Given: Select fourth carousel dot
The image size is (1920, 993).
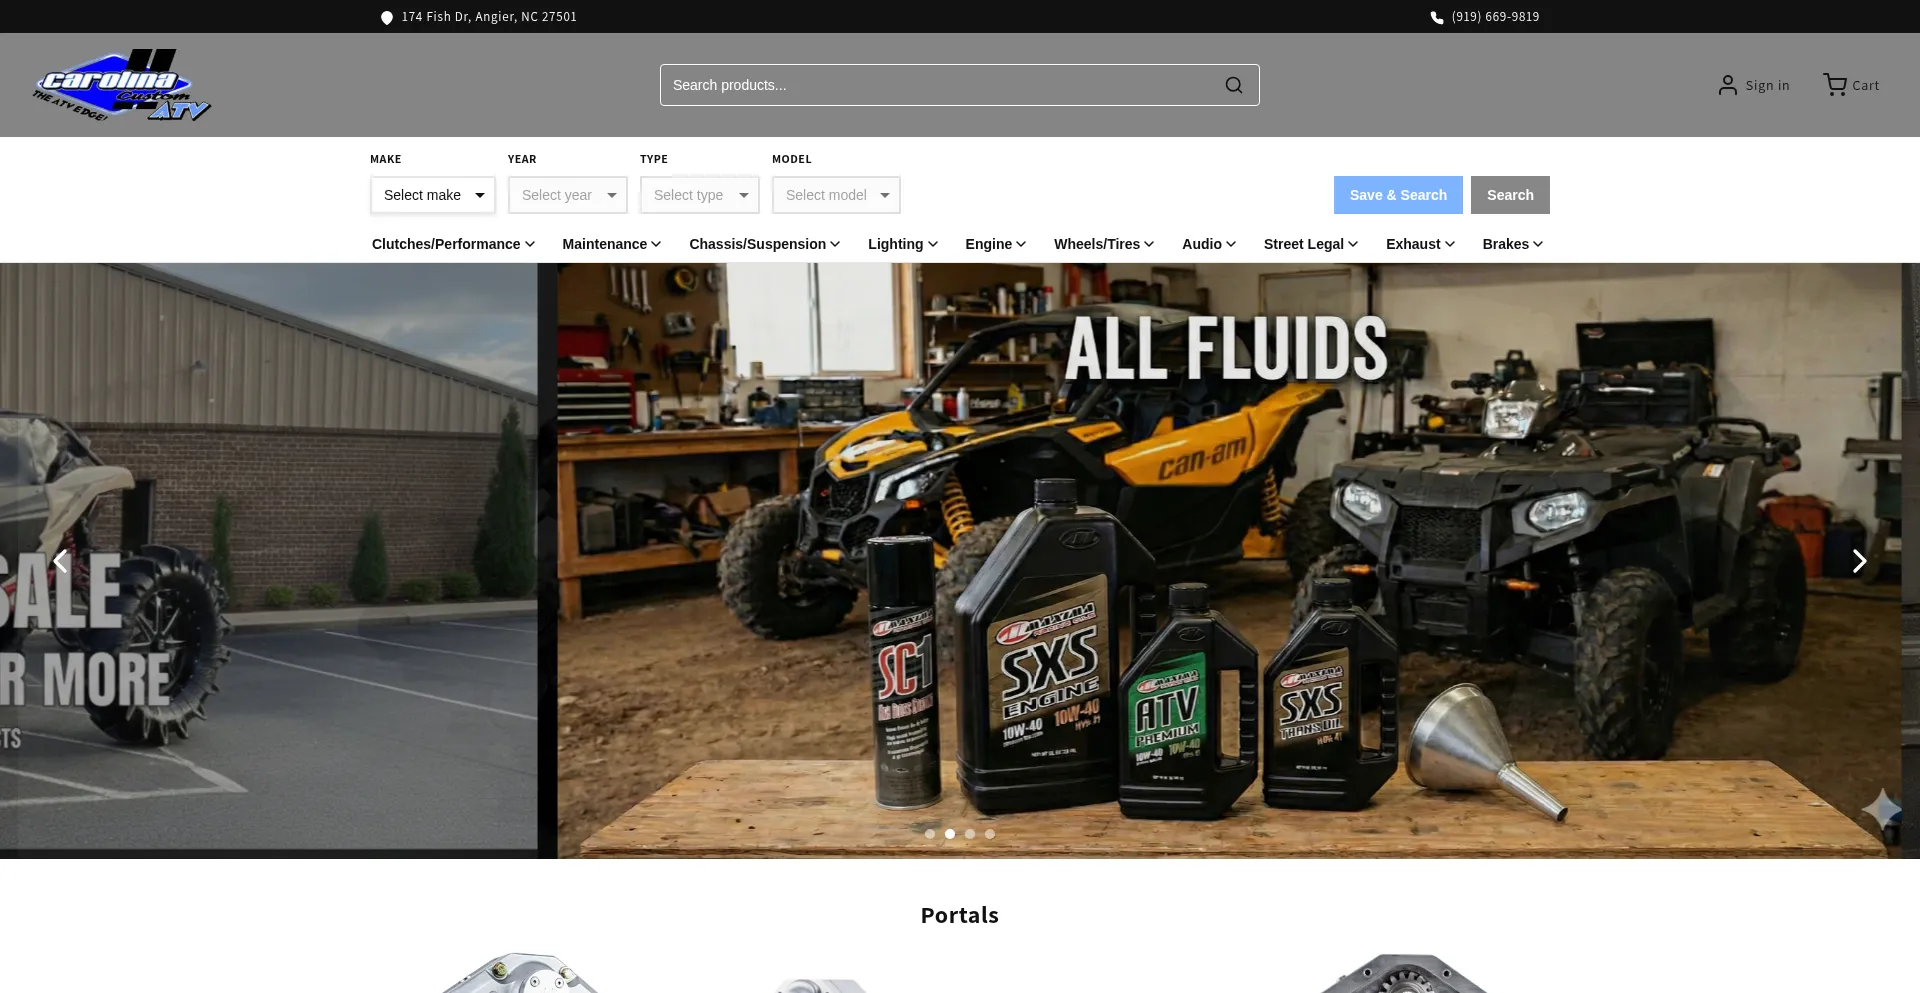Looking at the screenshot, I should coord(990,834).
